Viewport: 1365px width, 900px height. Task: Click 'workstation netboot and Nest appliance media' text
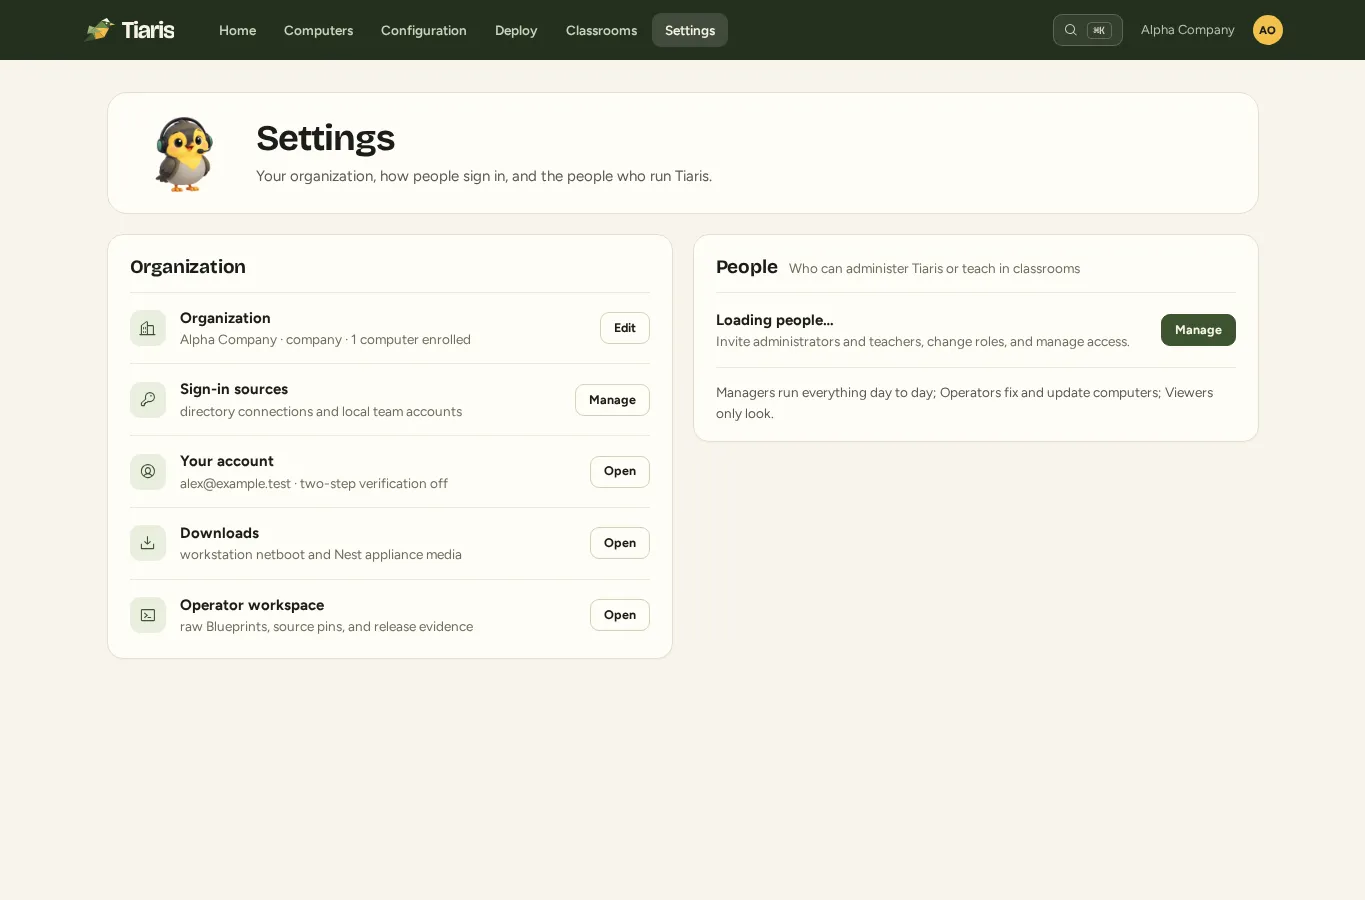click(321, 554)
